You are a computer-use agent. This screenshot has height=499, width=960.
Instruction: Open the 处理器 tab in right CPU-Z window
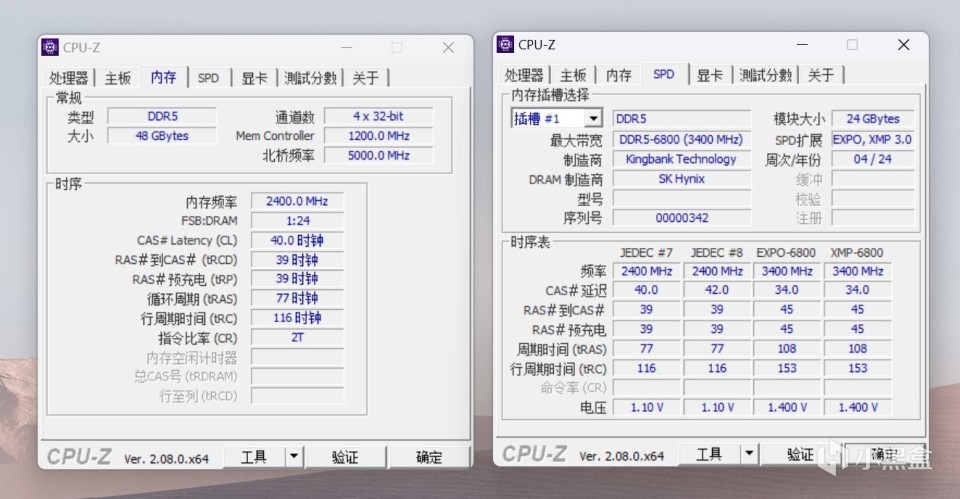524,75
